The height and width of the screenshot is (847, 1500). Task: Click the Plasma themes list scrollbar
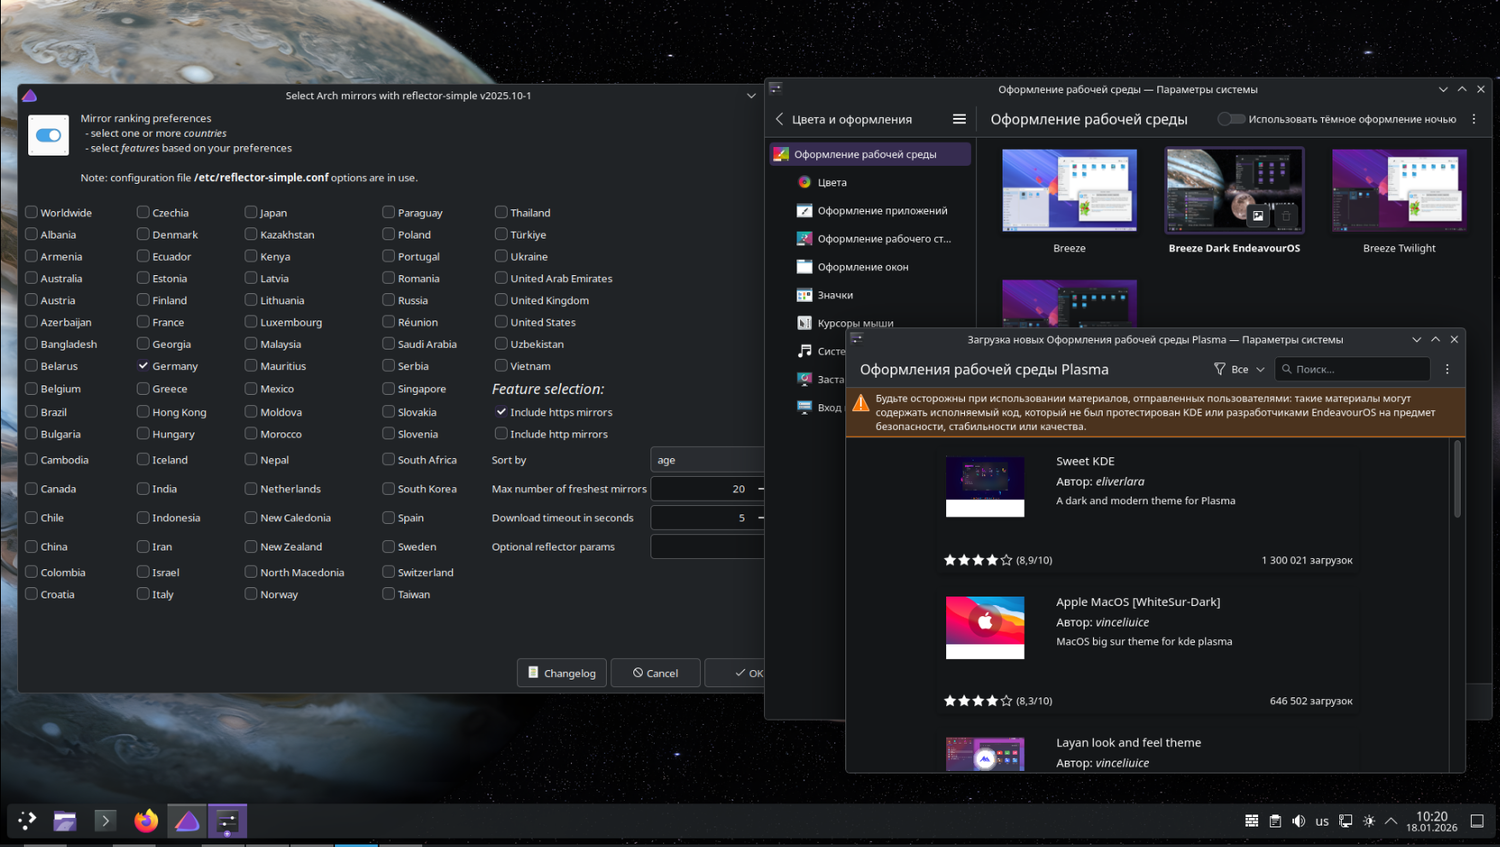[x=1458, y=480]
